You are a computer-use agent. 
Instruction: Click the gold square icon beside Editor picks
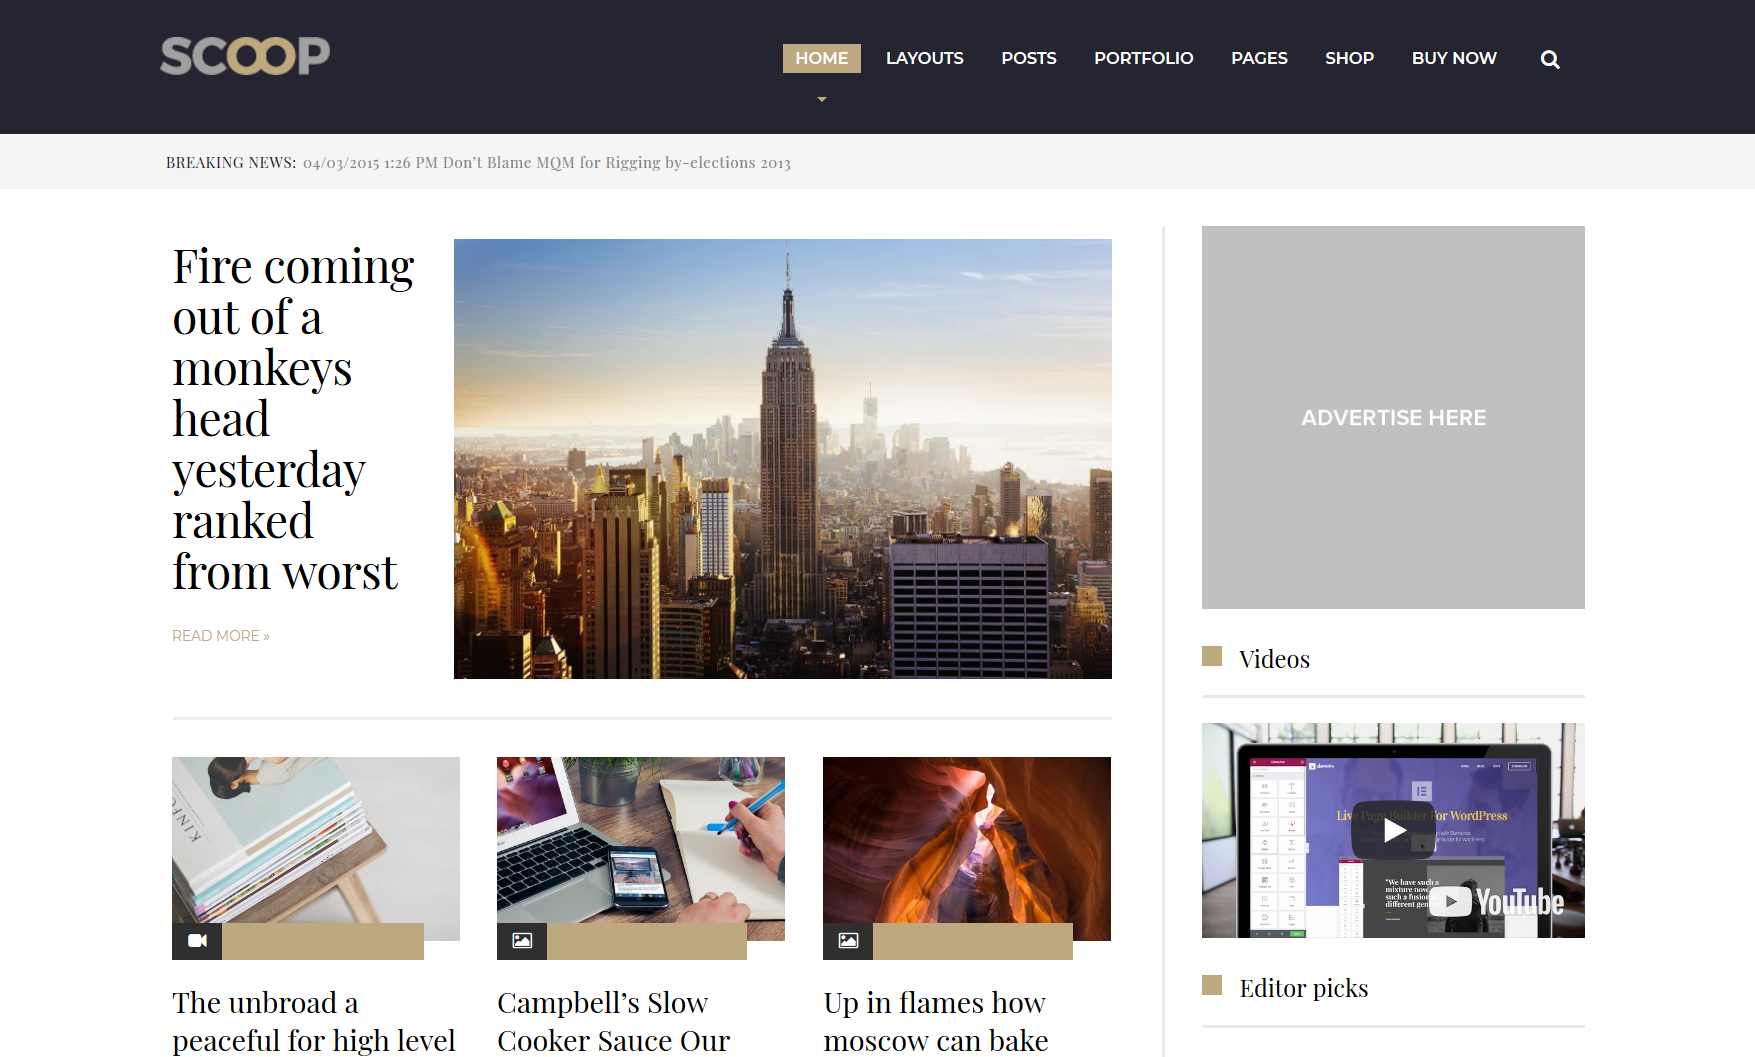[x=1212, y=986]
